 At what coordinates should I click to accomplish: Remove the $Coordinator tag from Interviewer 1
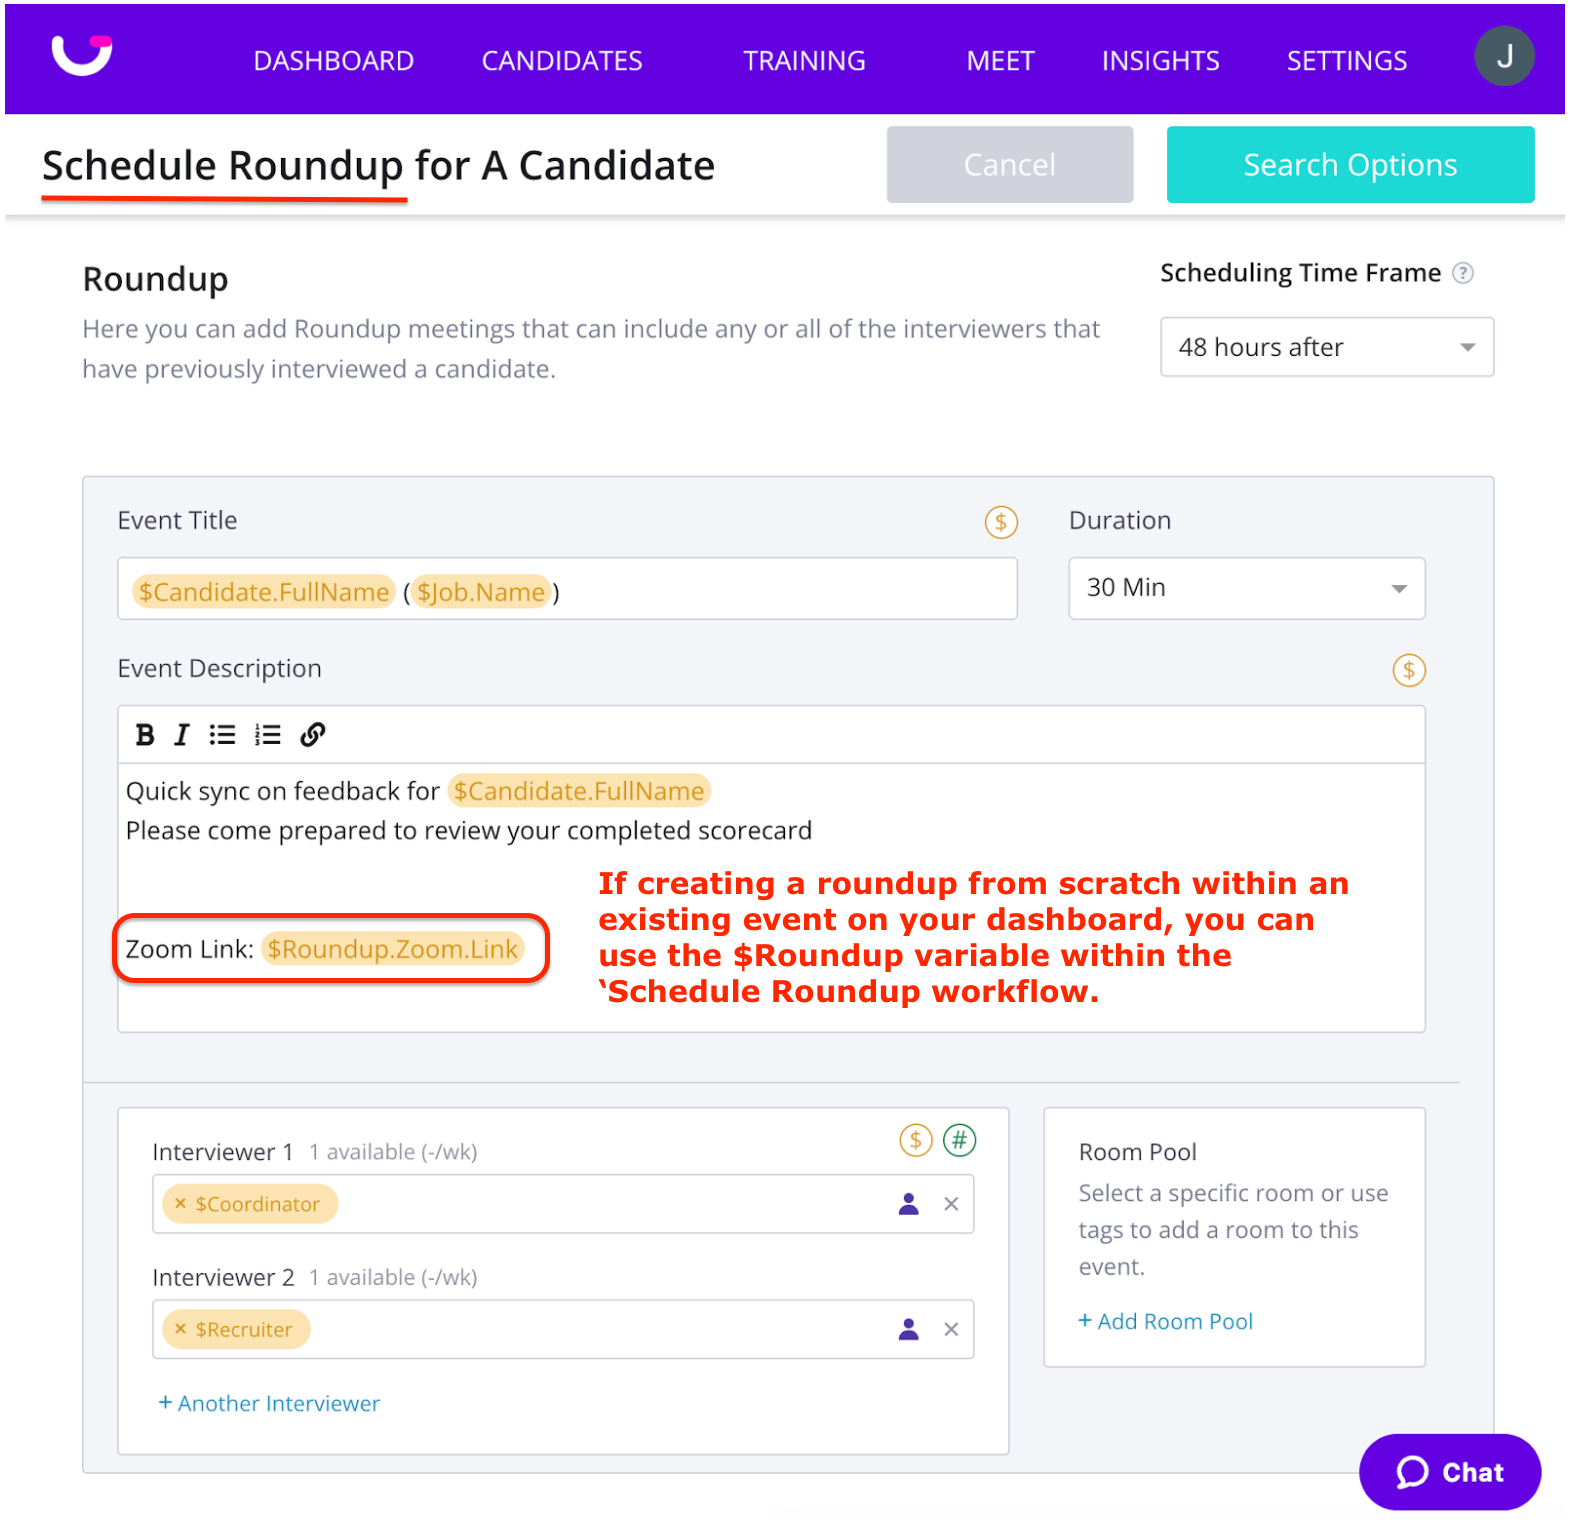(181, 1204)
